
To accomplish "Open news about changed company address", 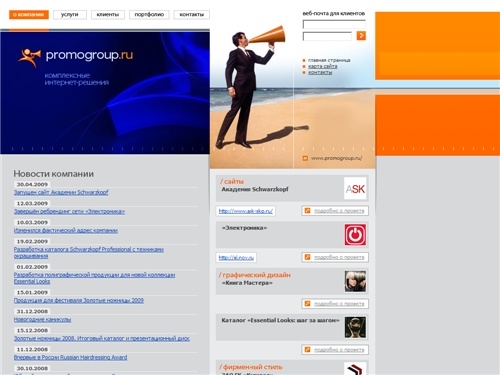I will click(x=66, y=230).
